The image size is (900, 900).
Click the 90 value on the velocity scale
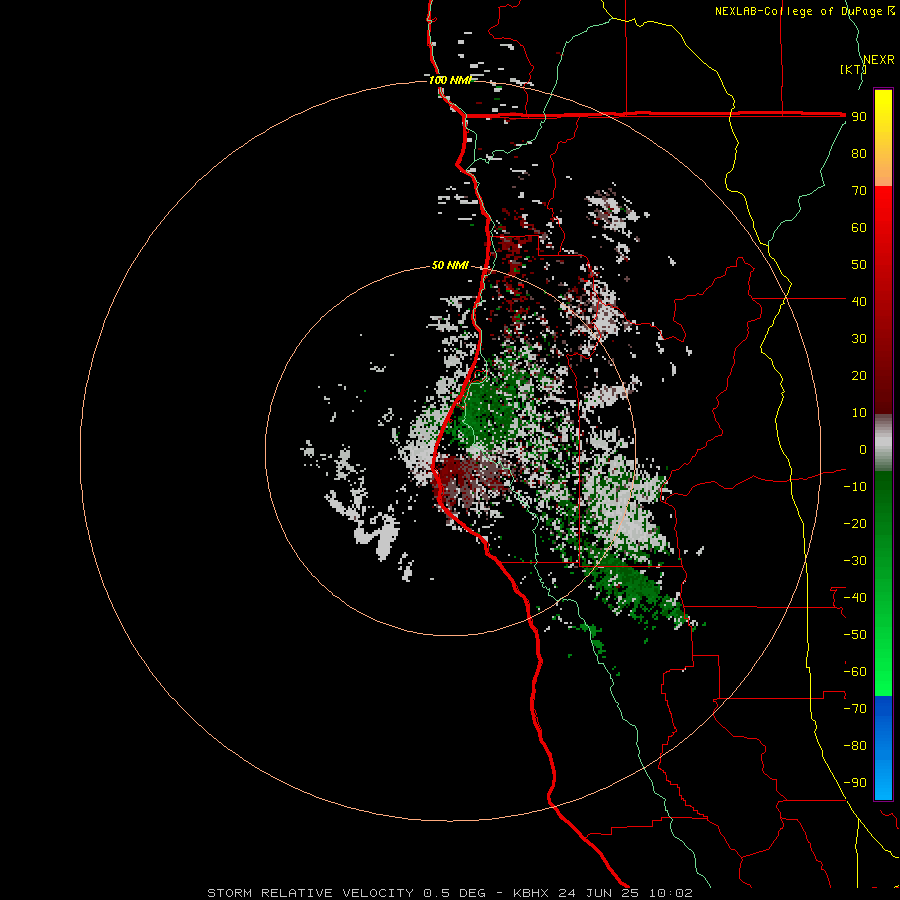(859, 117)
